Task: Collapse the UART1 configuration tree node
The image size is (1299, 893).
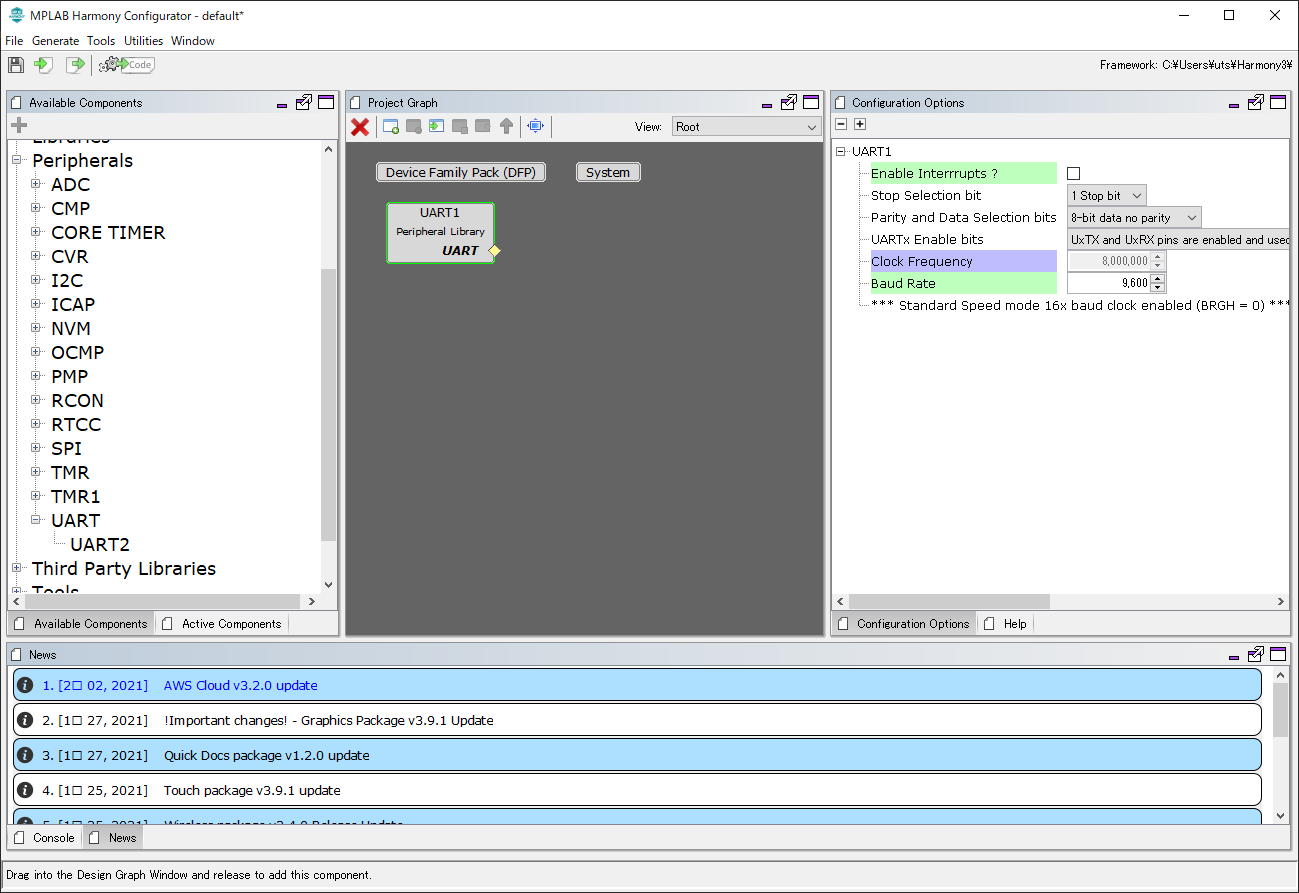Action: (x=841, y=152)
